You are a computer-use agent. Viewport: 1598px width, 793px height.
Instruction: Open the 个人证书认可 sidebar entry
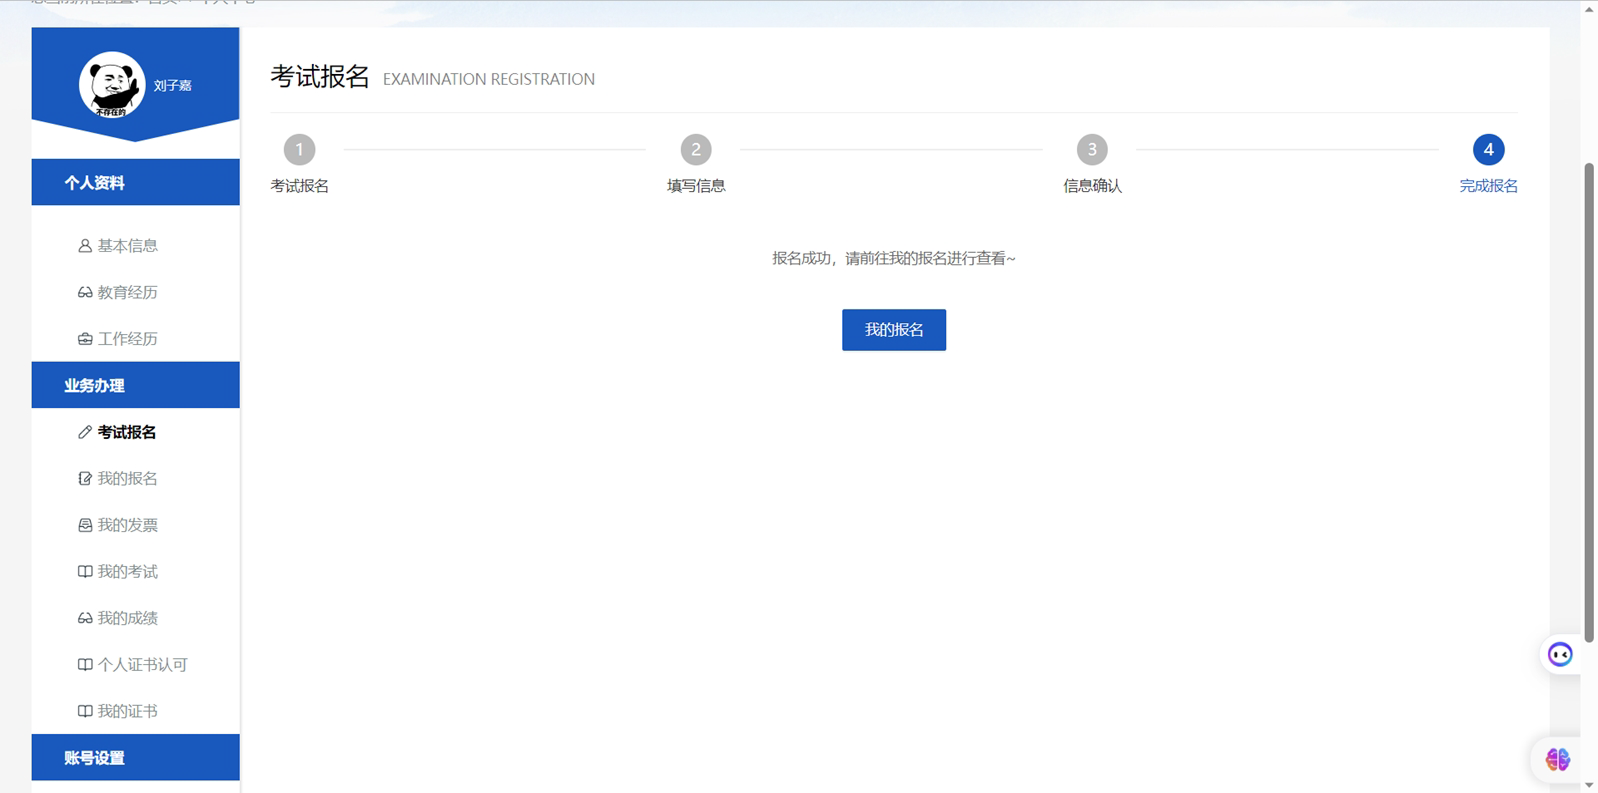tap(142, 665)
